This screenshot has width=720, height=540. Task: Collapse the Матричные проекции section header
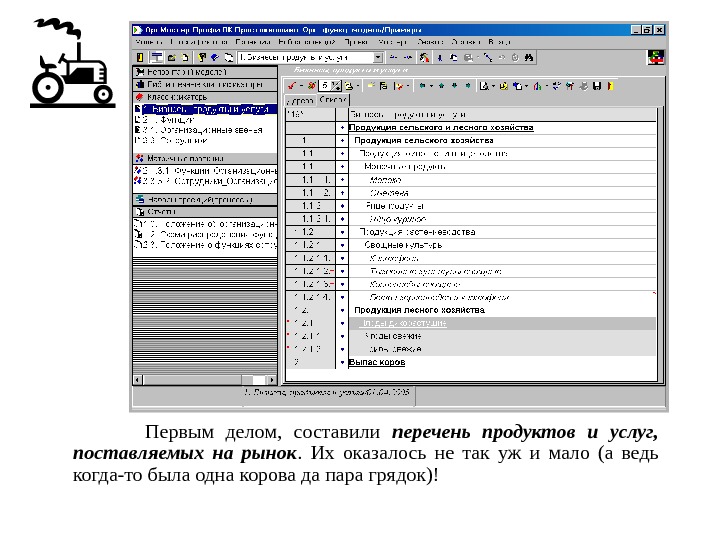tap(205, 158)
